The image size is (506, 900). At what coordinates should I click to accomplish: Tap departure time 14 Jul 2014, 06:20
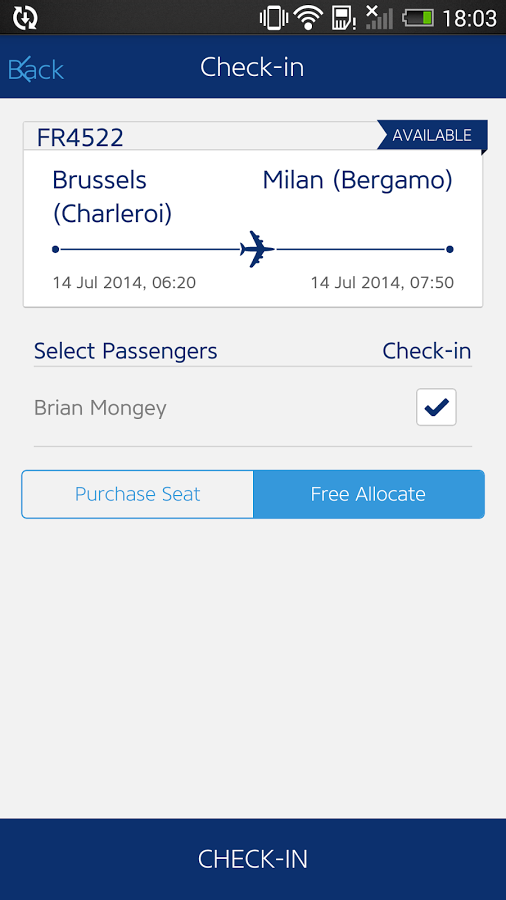(124, 282)
